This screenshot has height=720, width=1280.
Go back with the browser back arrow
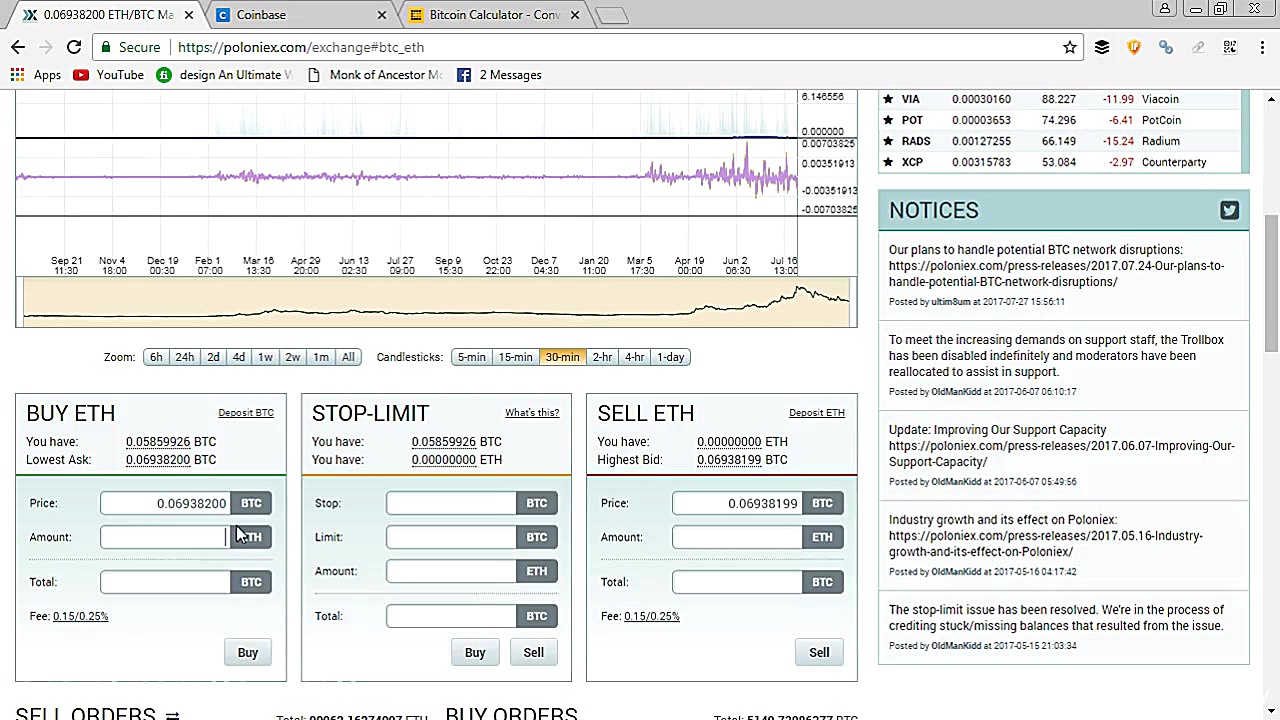(x=18, y=47)
